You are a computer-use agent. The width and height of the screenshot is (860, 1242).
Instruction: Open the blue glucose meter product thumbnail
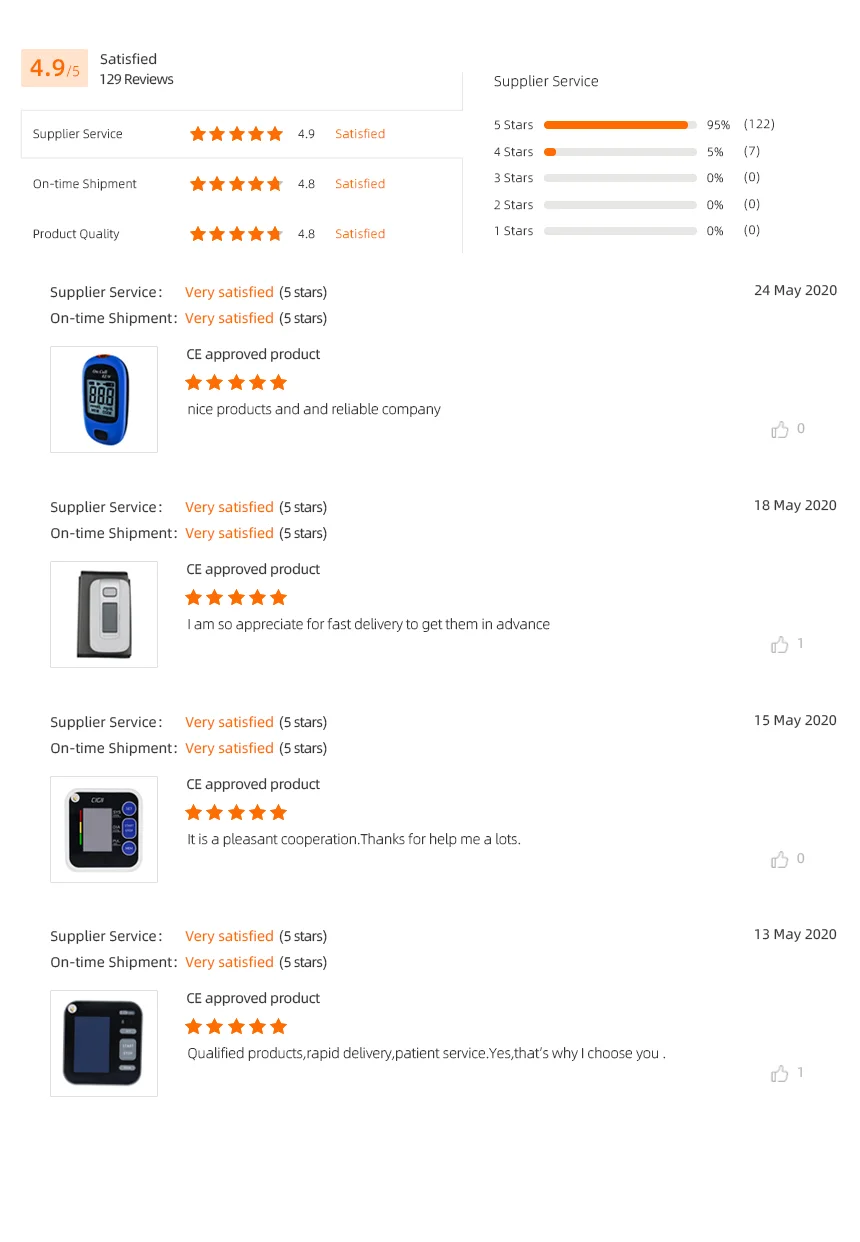[104, 399]
